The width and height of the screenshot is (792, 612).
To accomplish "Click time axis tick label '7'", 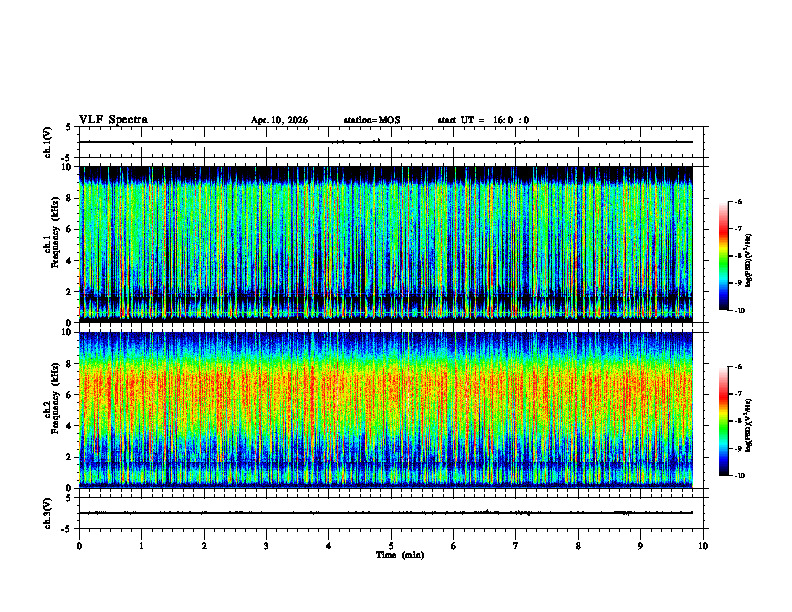I will 516,546.
